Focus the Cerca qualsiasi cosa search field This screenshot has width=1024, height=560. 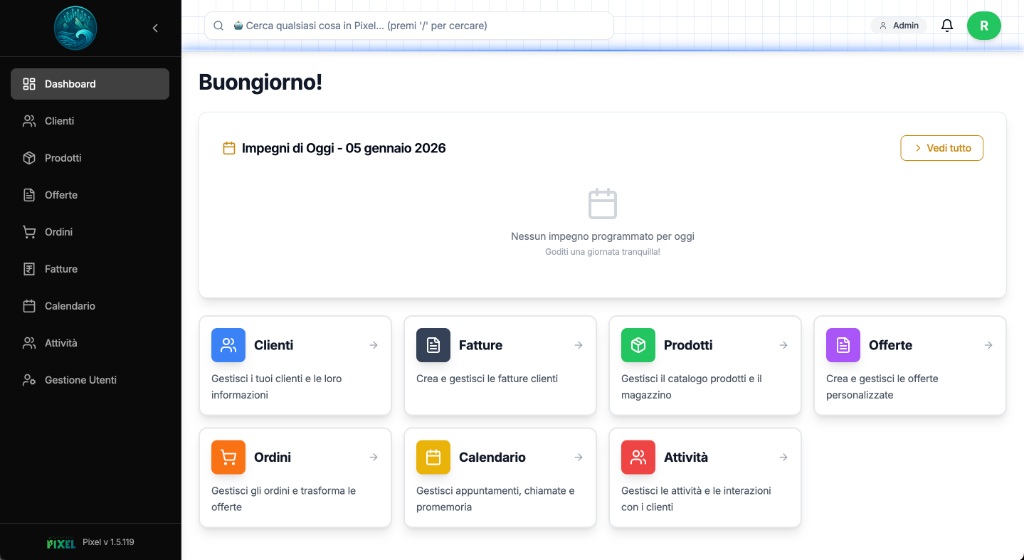pos(410,25)
